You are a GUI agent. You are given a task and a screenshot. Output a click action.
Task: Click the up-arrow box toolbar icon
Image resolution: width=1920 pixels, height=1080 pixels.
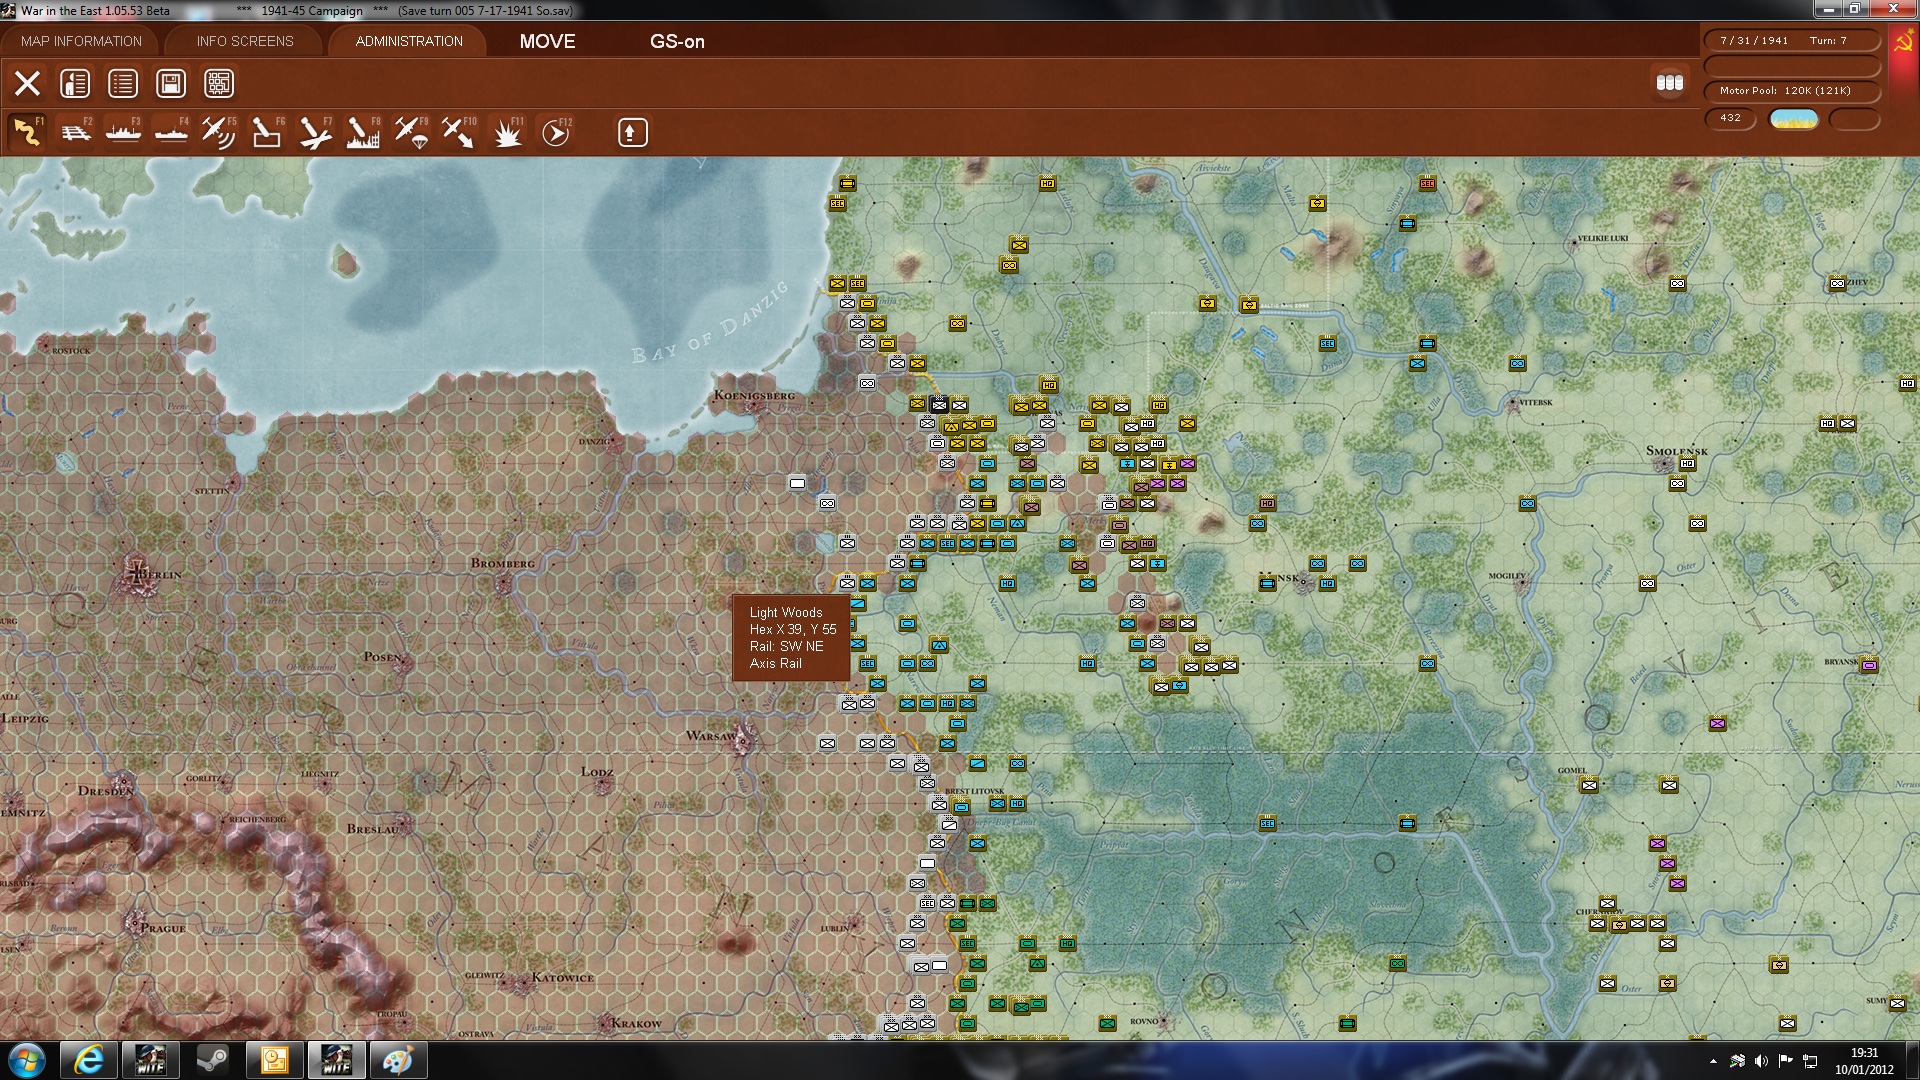tap(632, 132)
